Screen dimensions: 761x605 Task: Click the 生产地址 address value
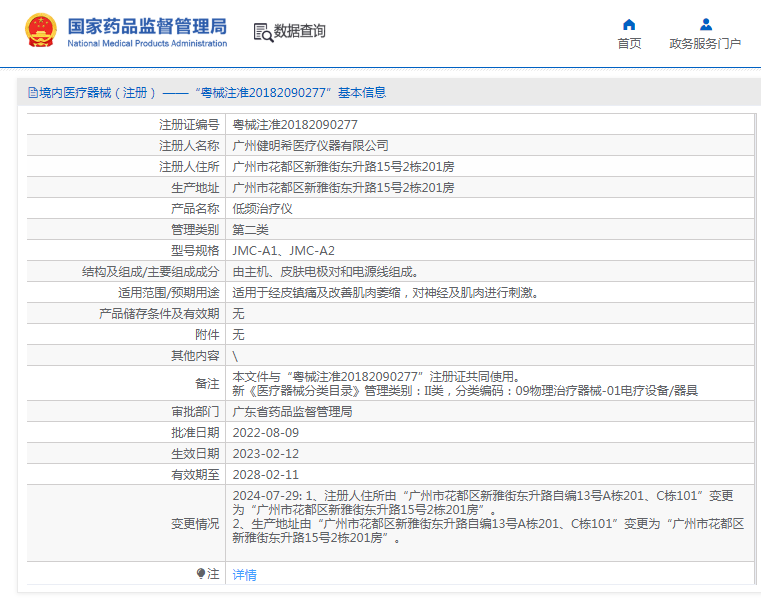click(x=343, y=188)
